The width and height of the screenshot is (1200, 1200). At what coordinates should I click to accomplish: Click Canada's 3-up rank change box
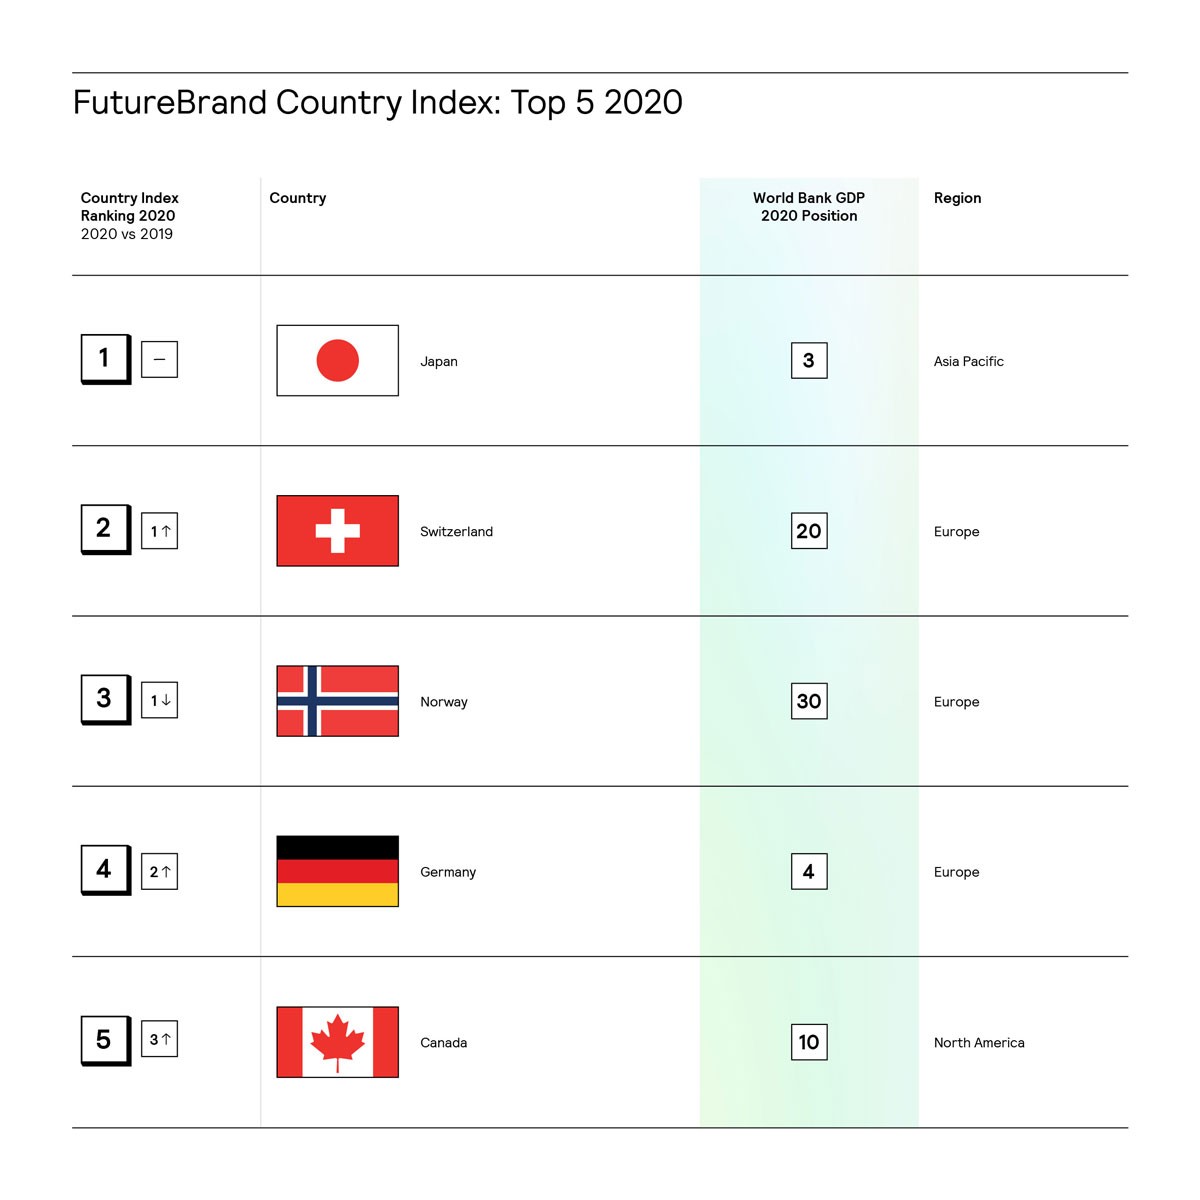(x=160, y=1040)
